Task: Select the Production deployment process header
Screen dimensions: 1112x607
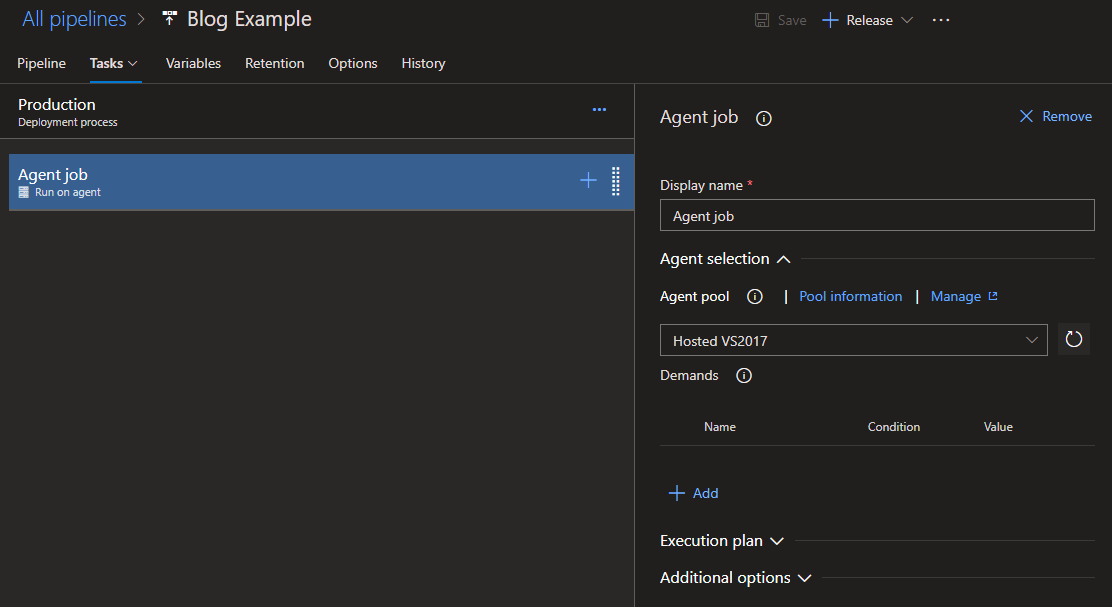Action: tap(317, 111)
